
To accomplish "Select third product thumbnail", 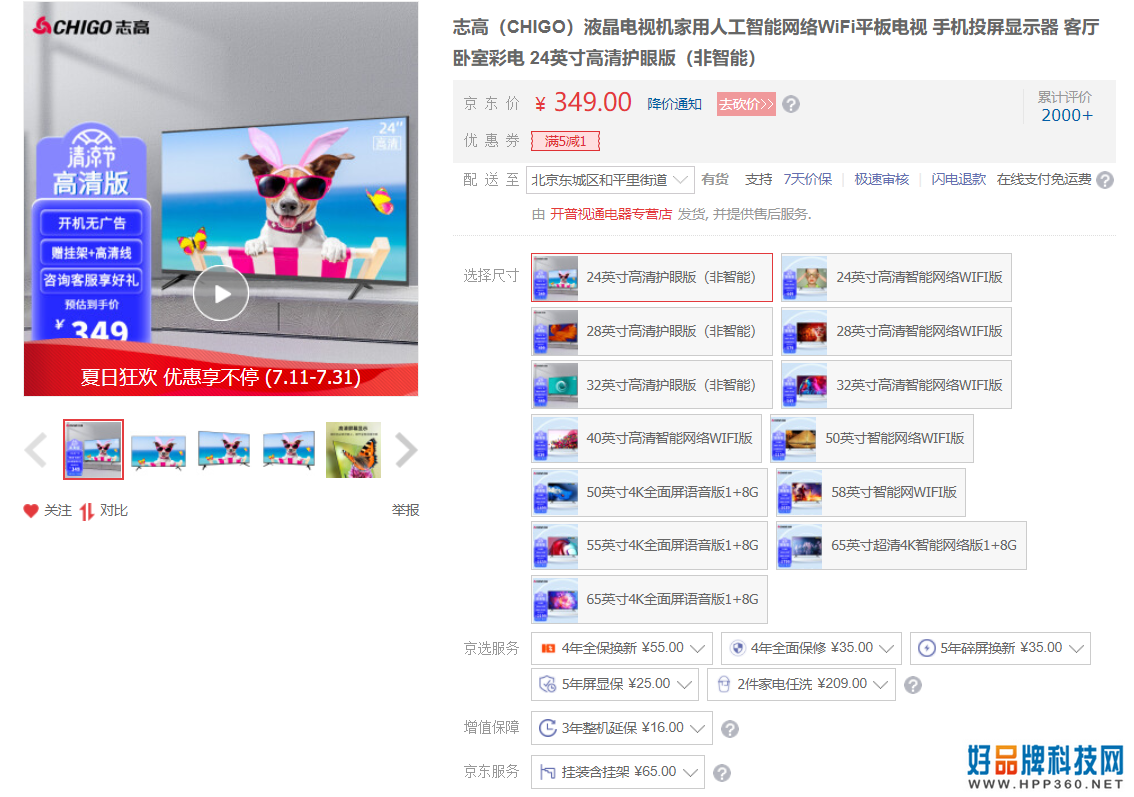I will (223, 450).
